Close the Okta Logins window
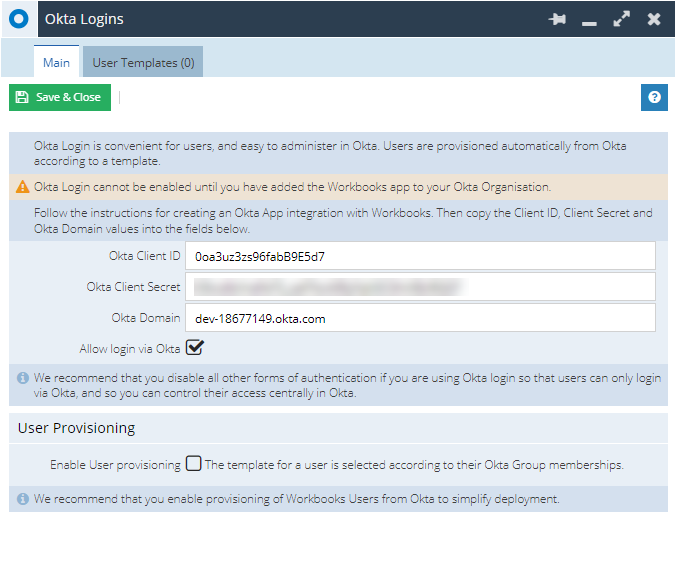This screenshot has width=676, height=568. click(654, 19)
